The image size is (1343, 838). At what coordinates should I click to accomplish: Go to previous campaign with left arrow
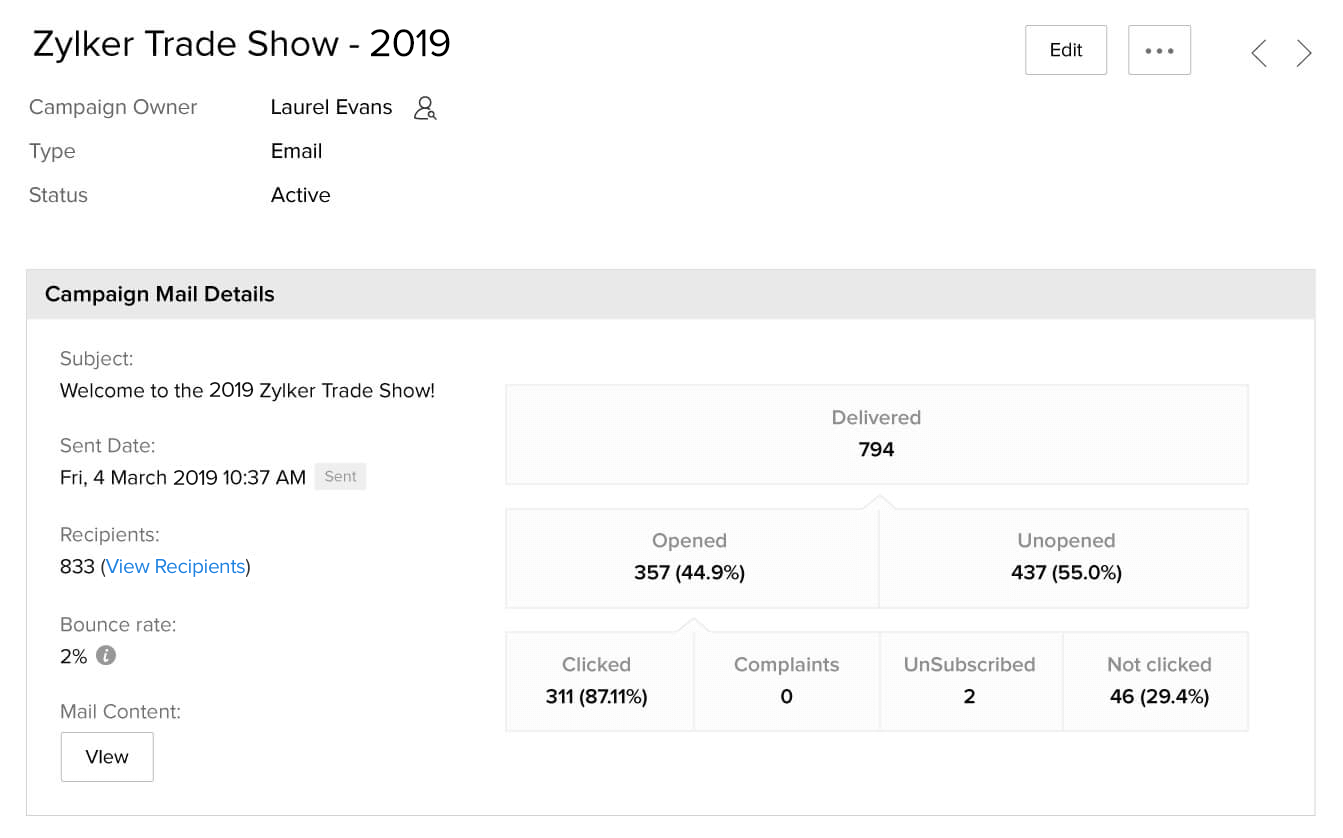tap(1259, 53)
